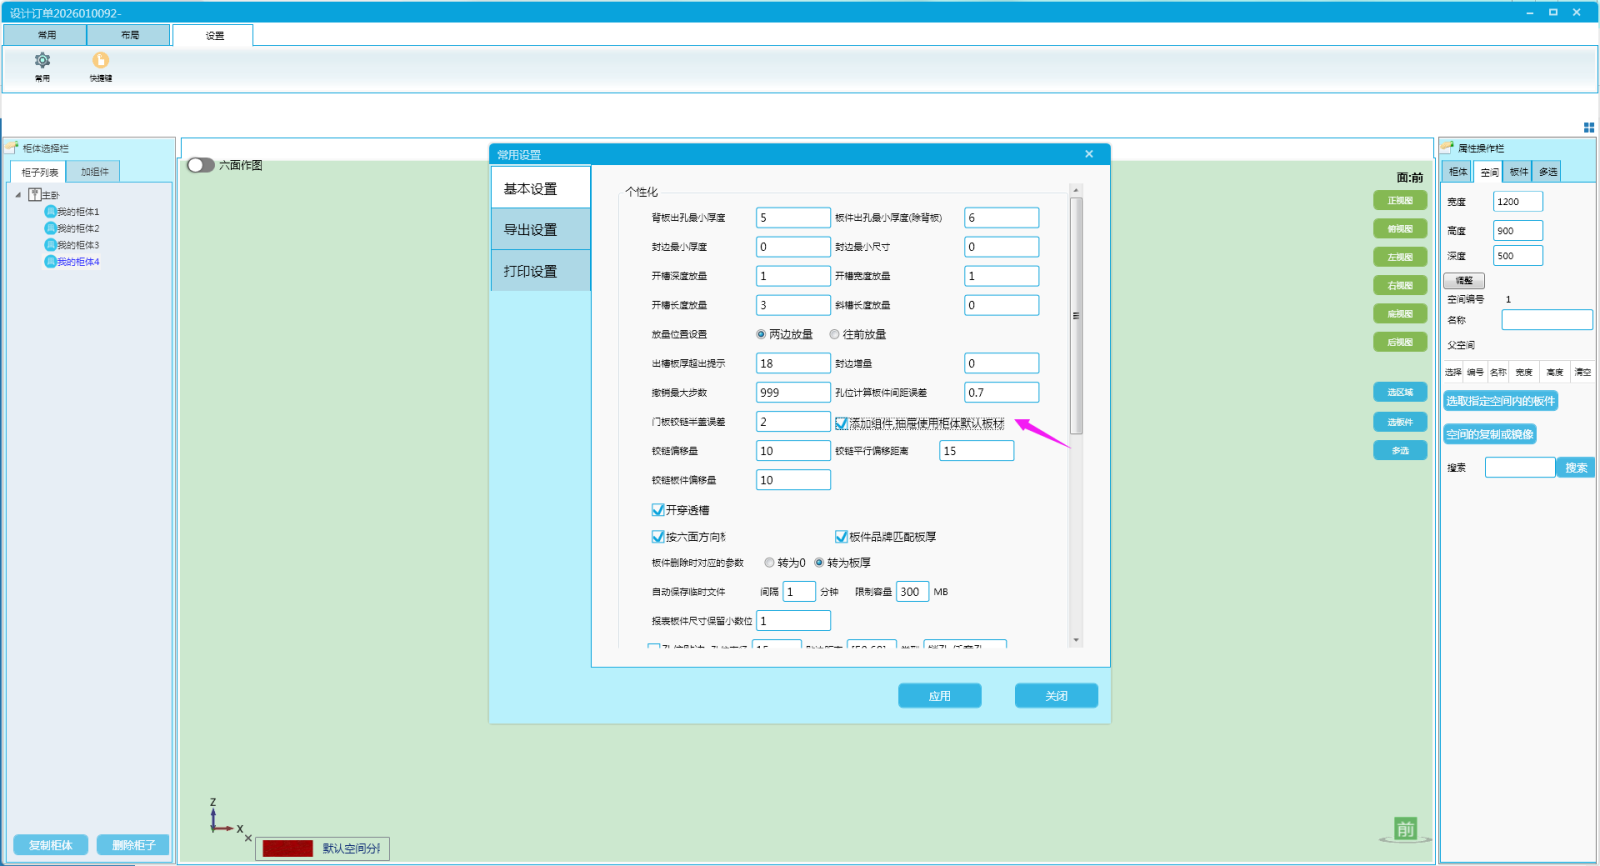Select the 转为板厚 radio option
This screenshot has height=866, width=1600.
click(x=819, y=562)
